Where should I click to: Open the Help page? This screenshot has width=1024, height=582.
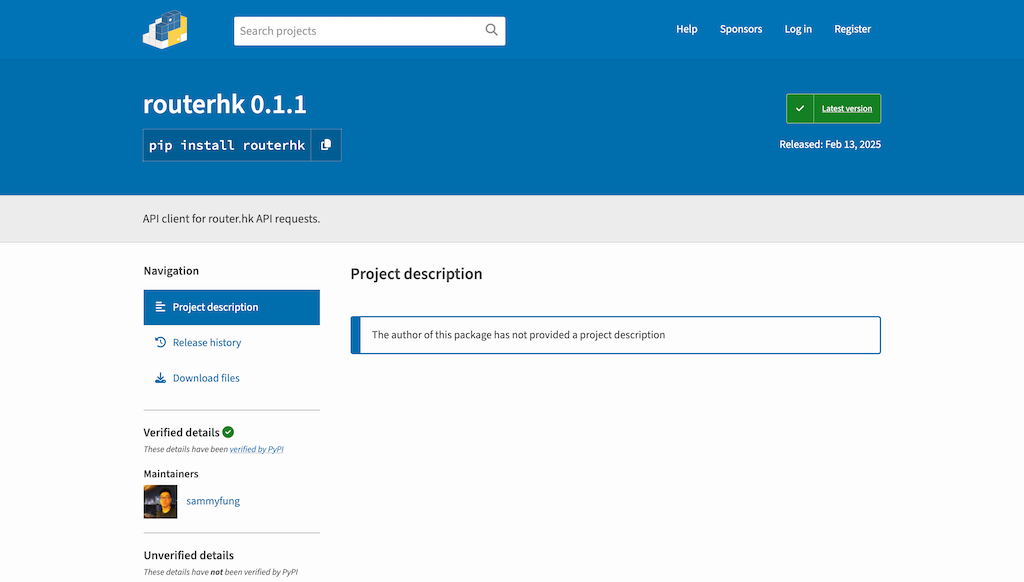pos(686,29)
